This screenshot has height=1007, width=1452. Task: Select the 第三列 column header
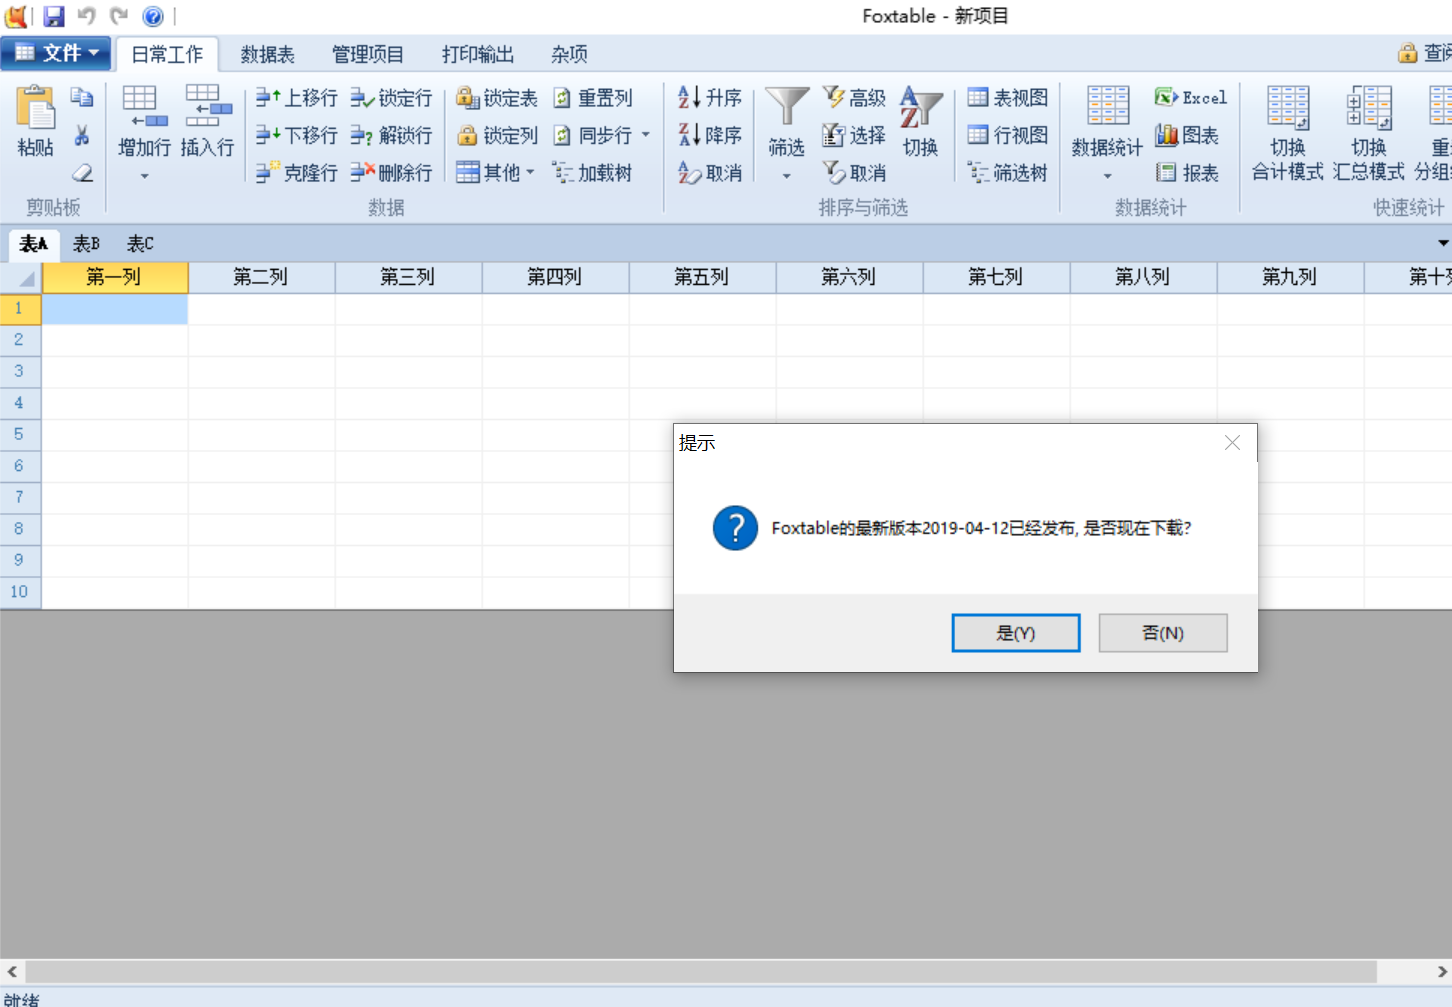[x=408, y=277]
